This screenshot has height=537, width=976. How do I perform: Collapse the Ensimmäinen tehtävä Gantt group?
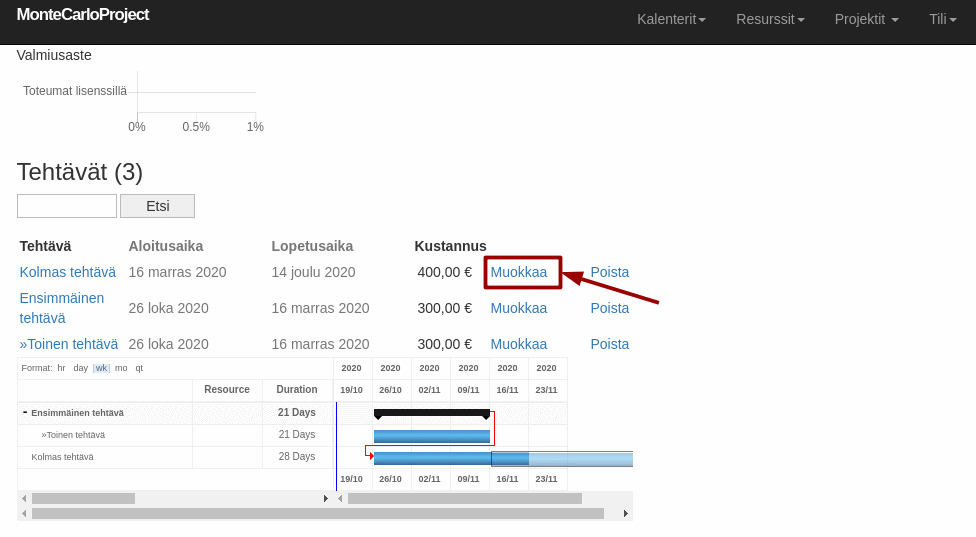pos(24,412)
